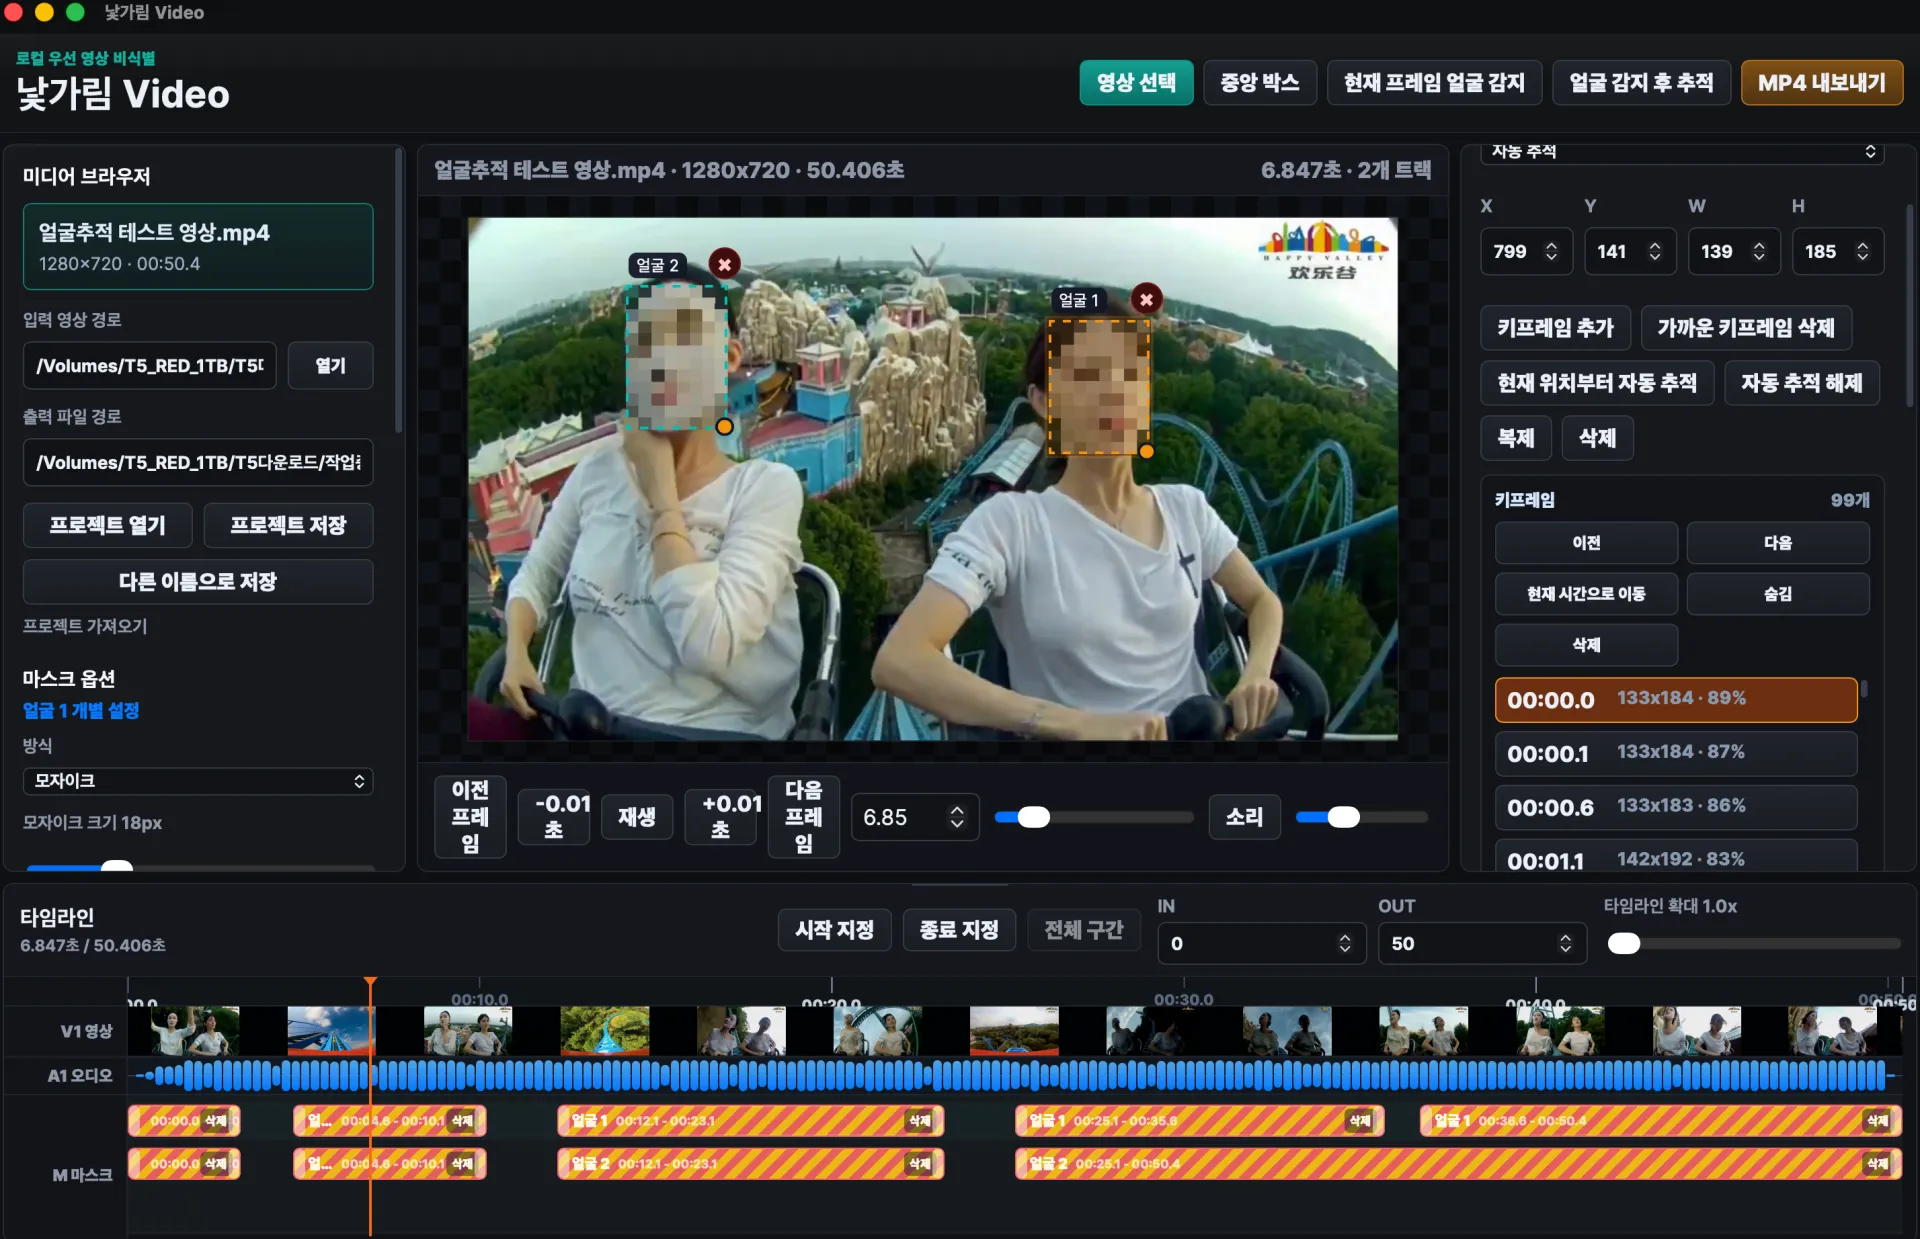
Task: Select keyframe row 00:00.1 133x184 · 87%
Action: [x=1676, y=753]
